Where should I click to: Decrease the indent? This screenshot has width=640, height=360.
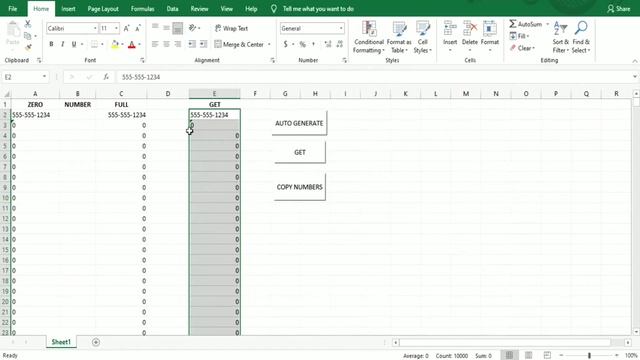(191, 44)
